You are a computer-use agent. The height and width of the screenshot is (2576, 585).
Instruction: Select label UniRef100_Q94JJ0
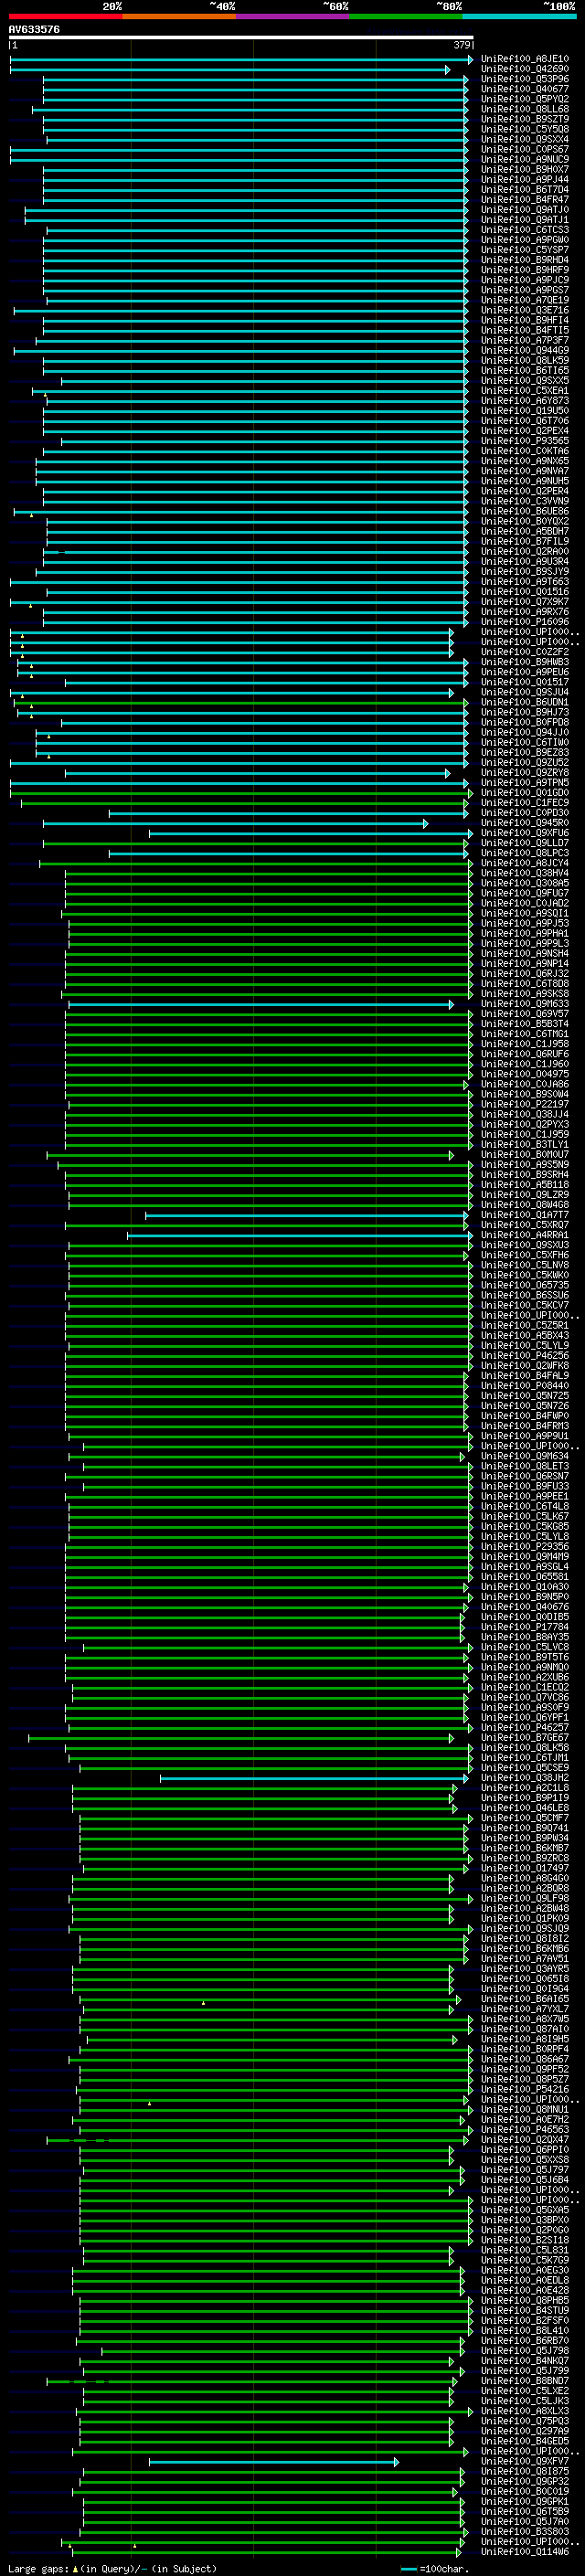[x=525, y=733]
